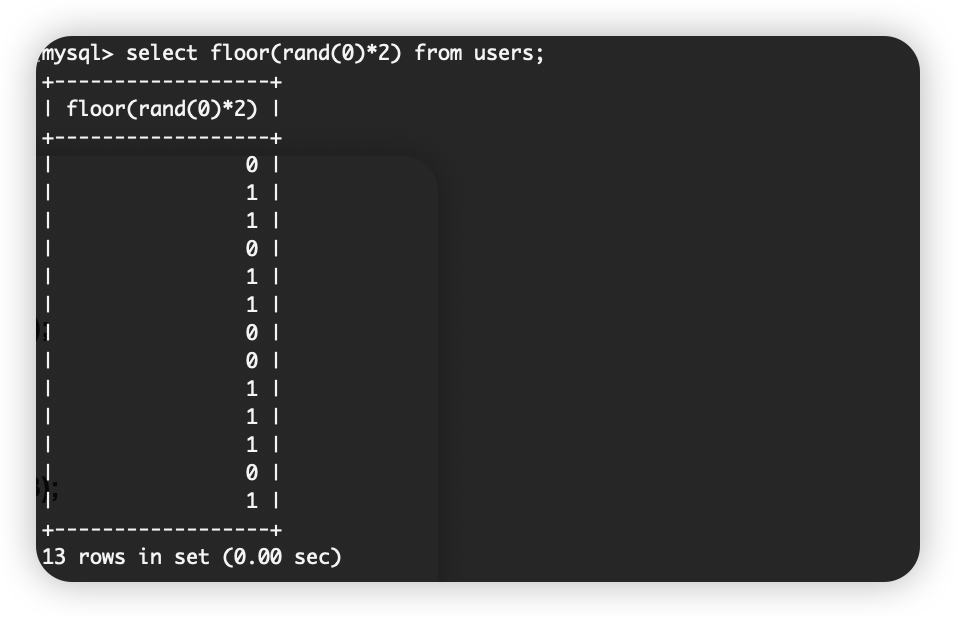Select the second result row value 1
Viewport: 956px width, 618px height.
click(x=251, y=193)
